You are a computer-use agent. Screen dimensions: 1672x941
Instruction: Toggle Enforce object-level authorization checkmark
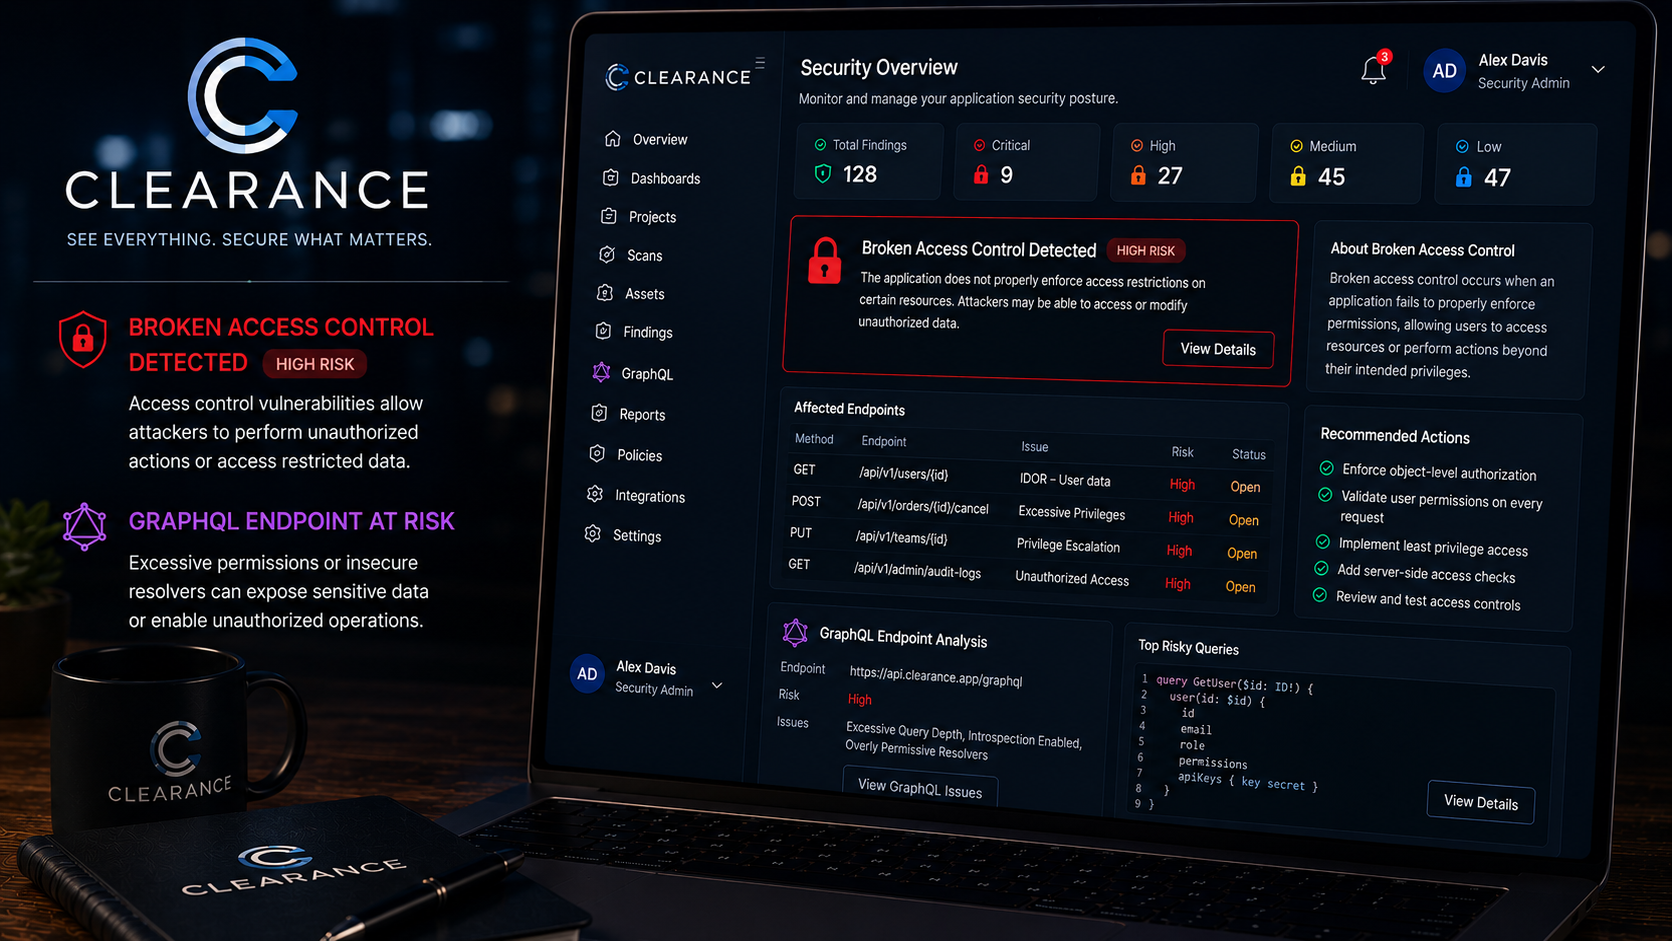pos(1326,468)
